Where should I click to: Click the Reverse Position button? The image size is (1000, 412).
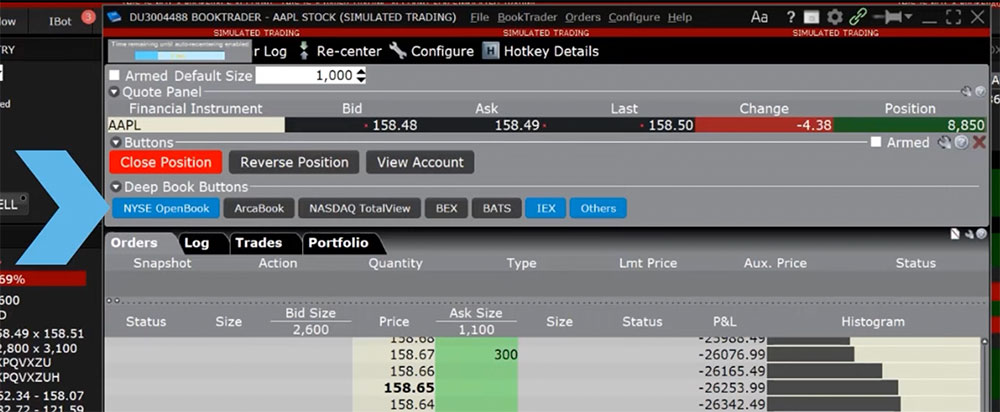click(294, 162)
